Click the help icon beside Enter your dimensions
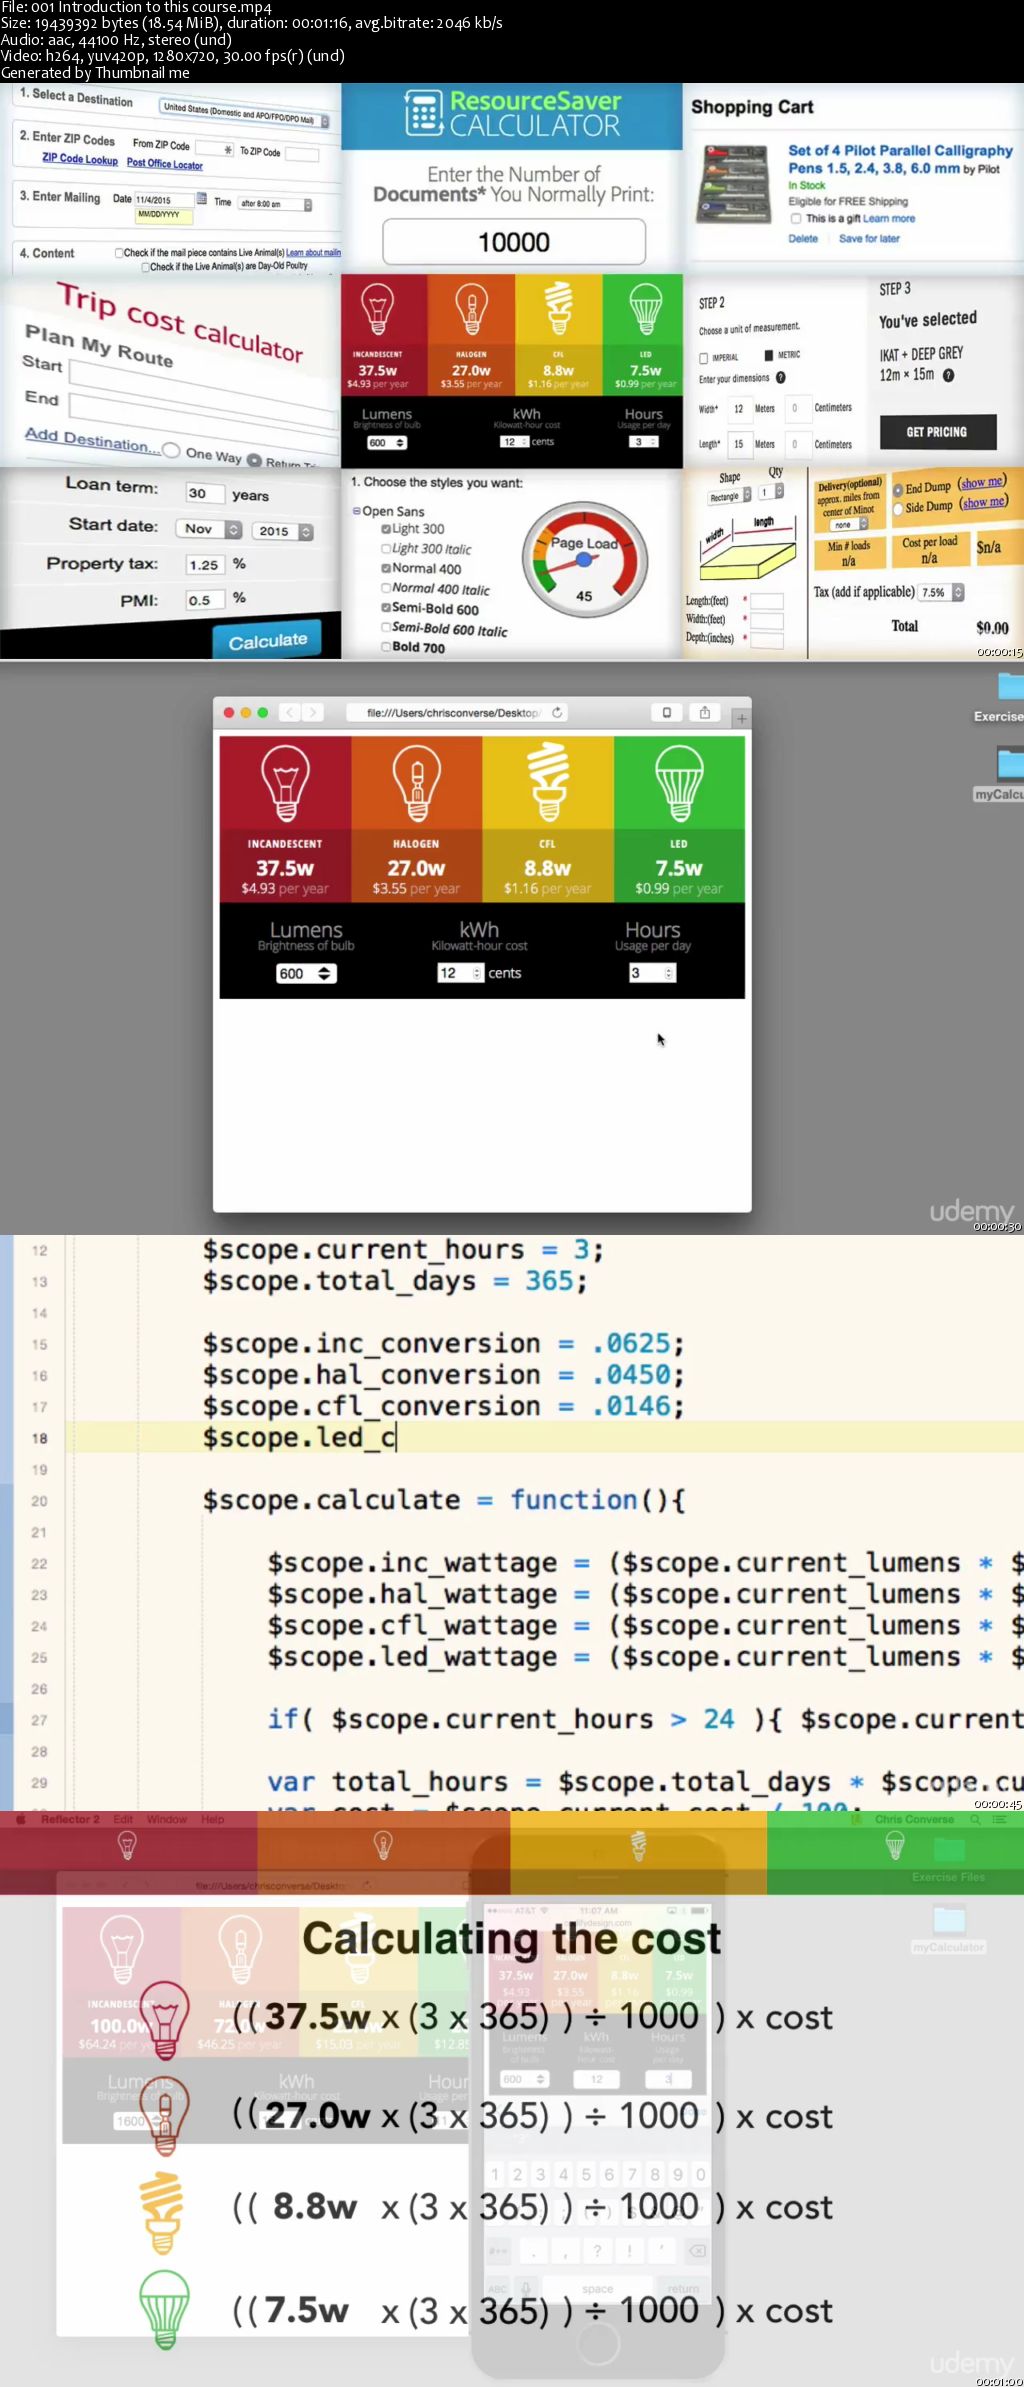1024x2387 pixels. click(x=781, y=378)
